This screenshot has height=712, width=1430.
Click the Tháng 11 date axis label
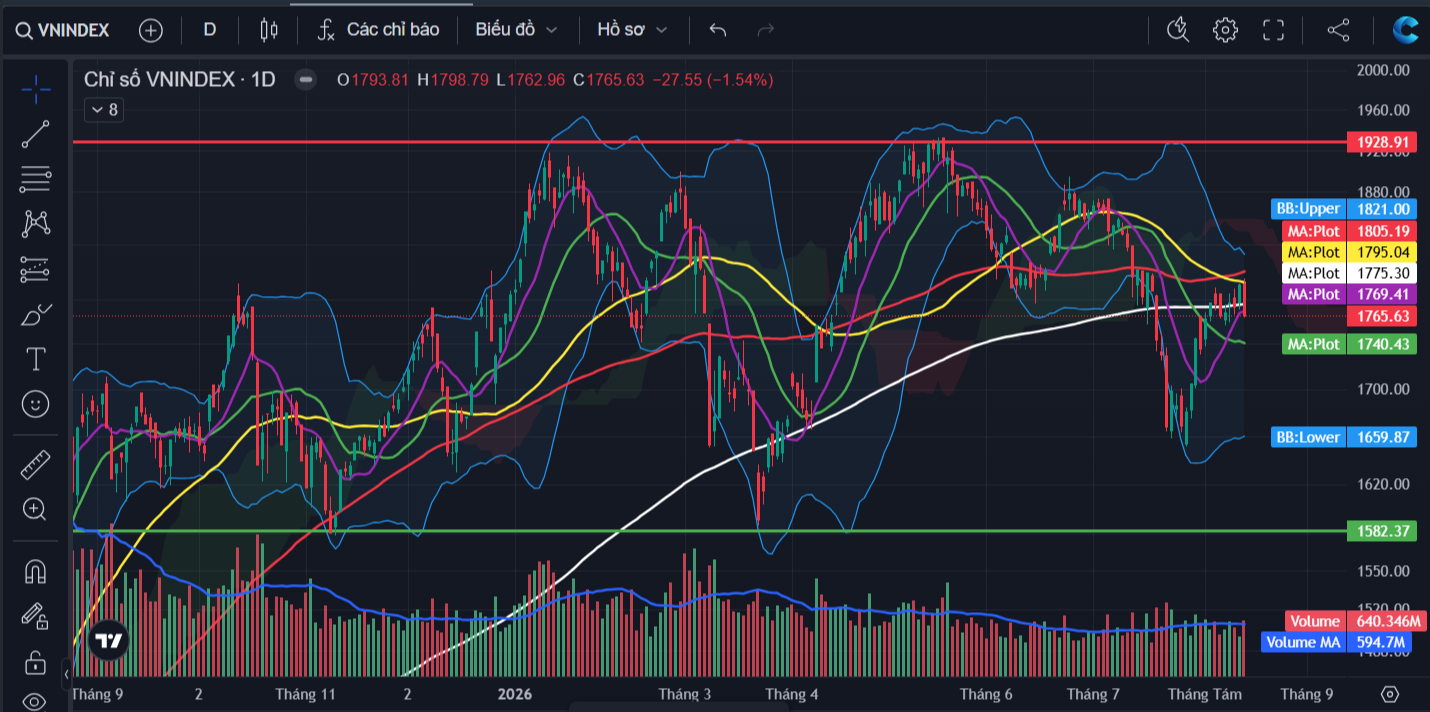(306, 694)
